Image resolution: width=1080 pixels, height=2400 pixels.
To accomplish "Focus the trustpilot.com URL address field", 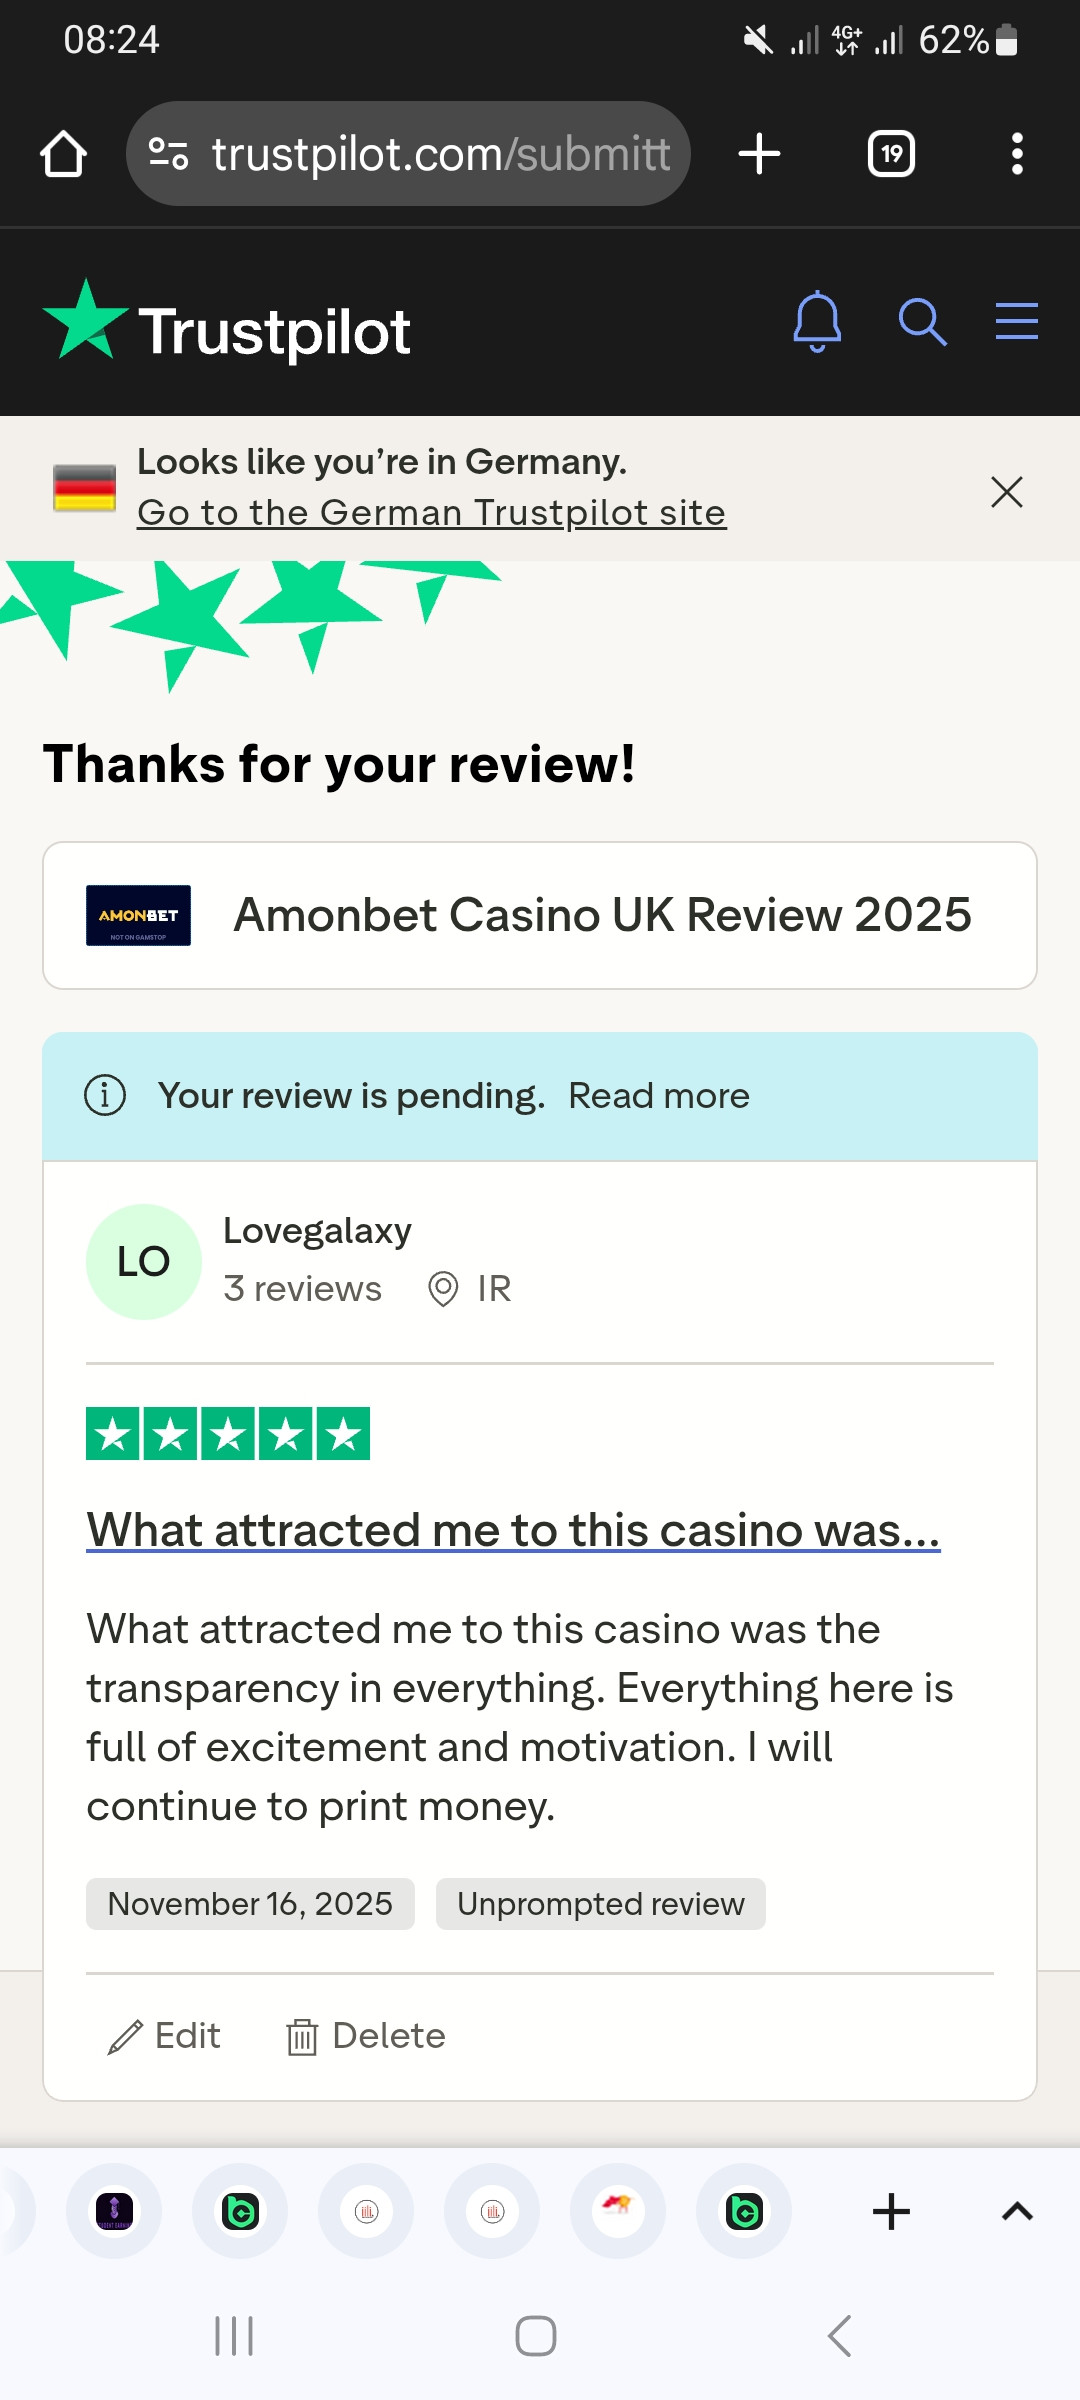I will 440,154.
